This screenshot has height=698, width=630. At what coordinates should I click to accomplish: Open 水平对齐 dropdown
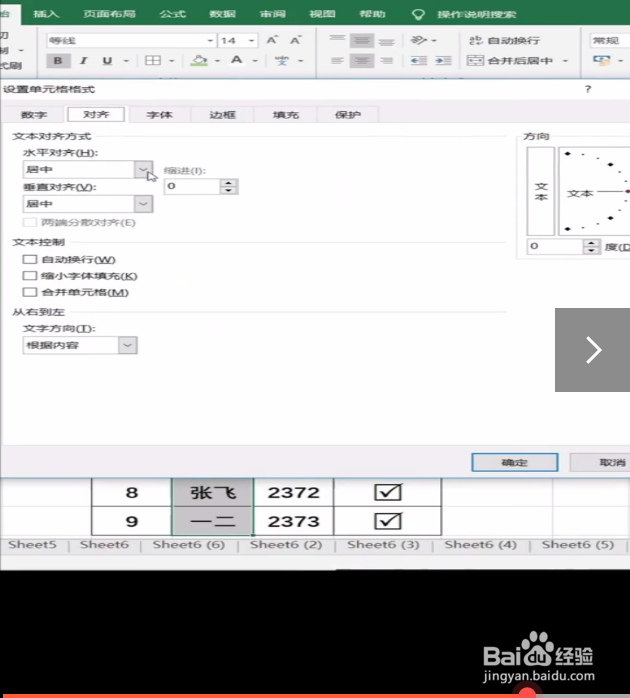143,170
